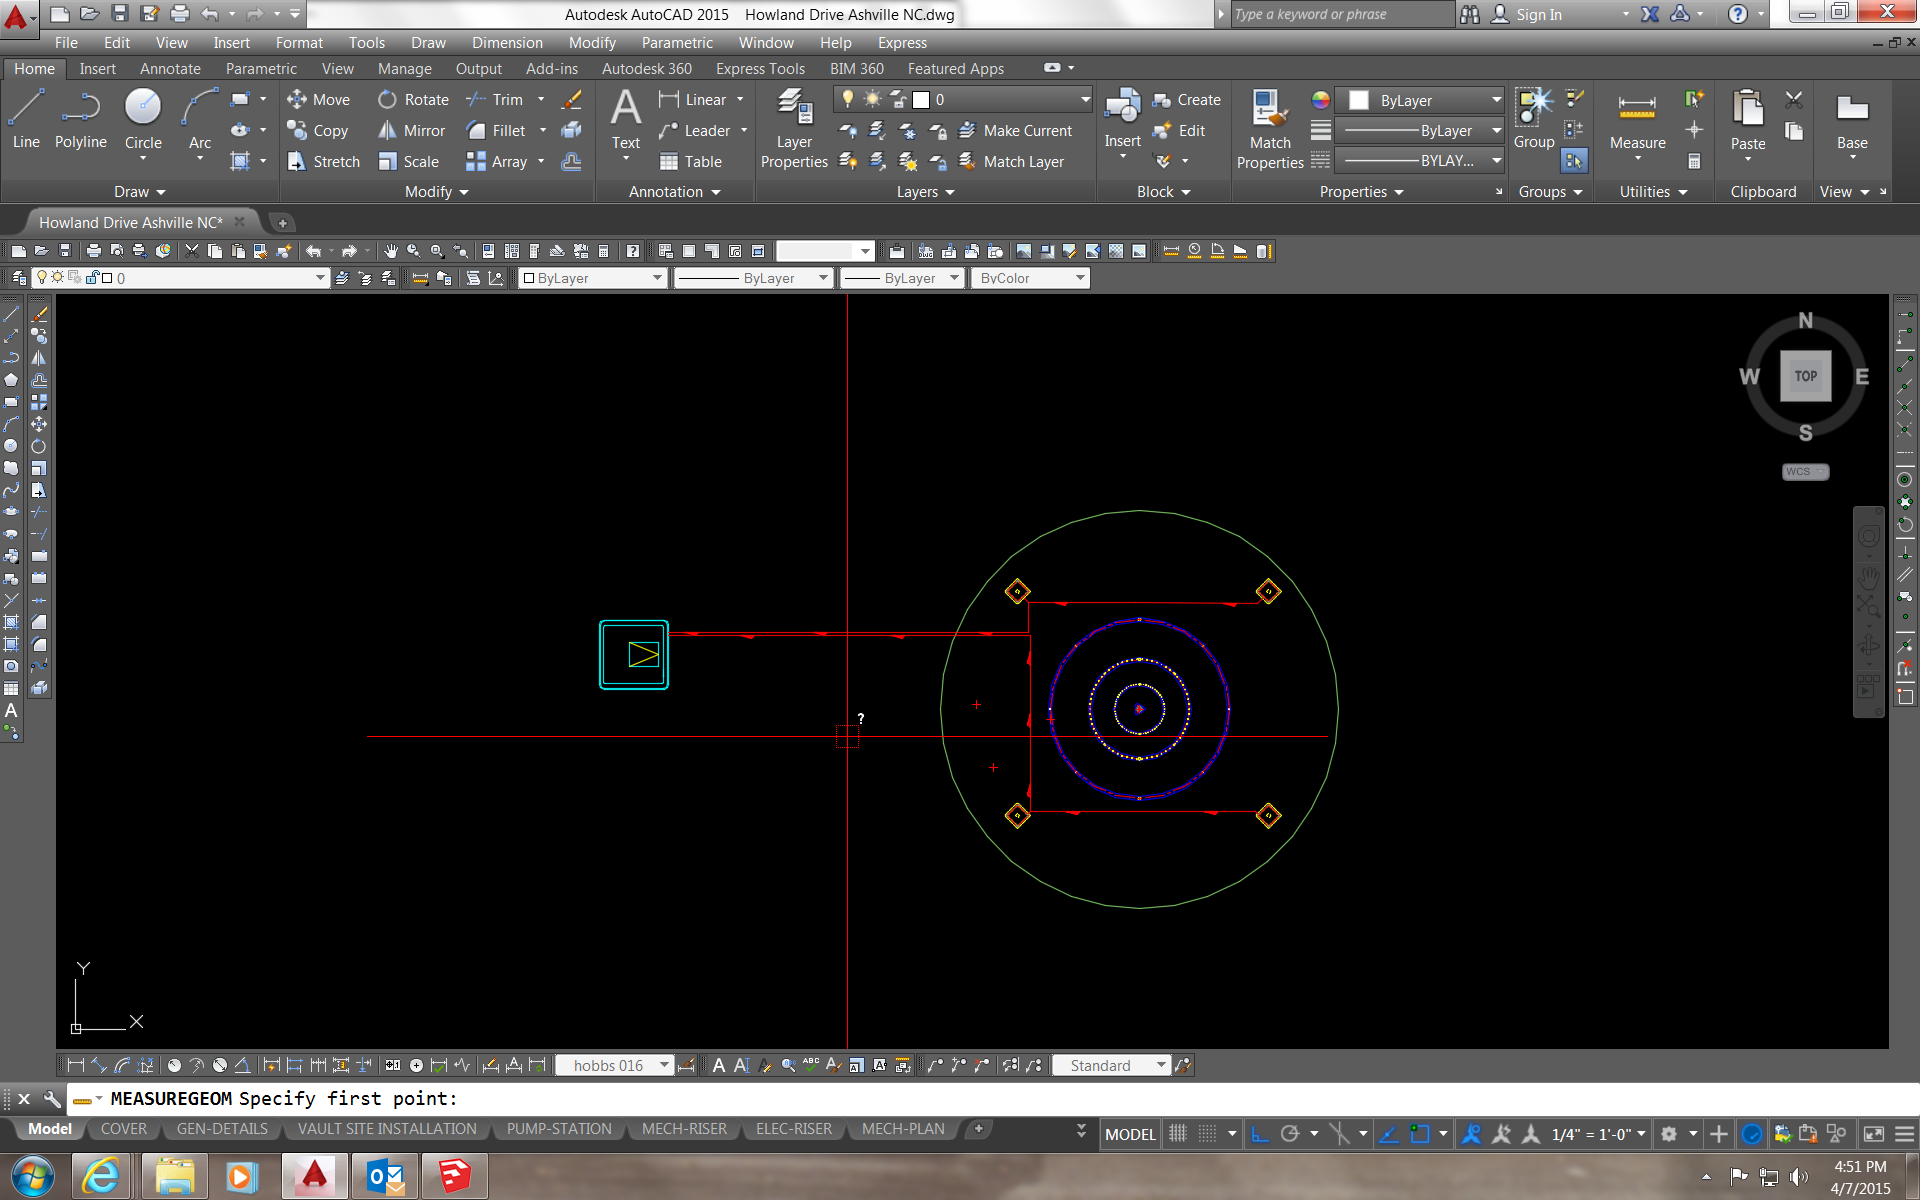Activate the Mirror tool

tap(411, 130)
